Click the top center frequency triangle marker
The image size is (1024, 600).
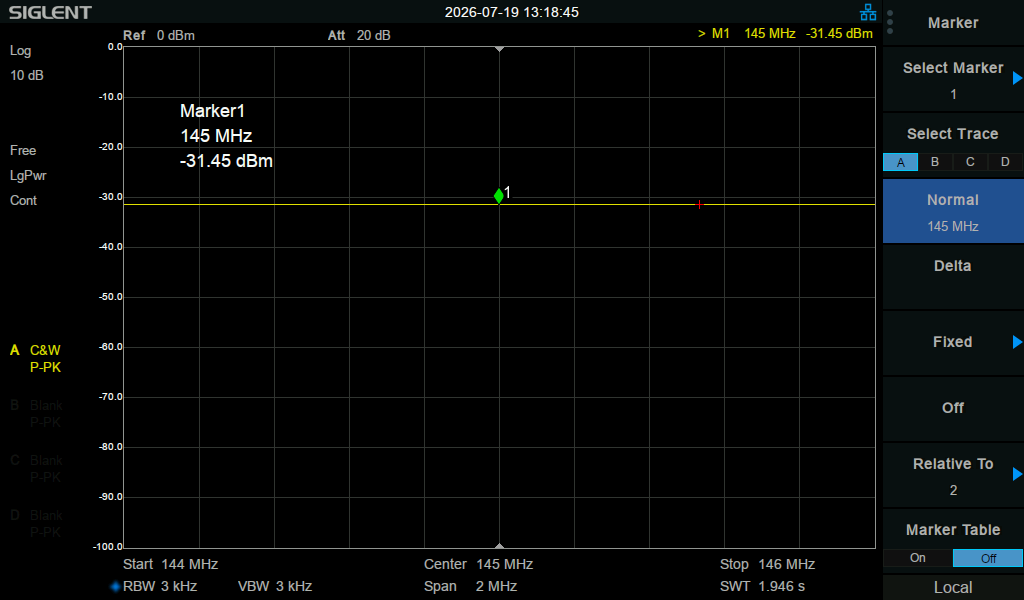[x=500, y=49]
